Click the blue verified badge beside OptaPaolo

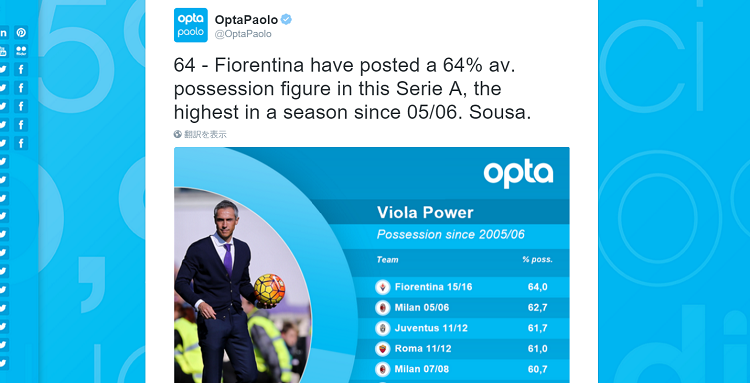click(x=287, y=20)
